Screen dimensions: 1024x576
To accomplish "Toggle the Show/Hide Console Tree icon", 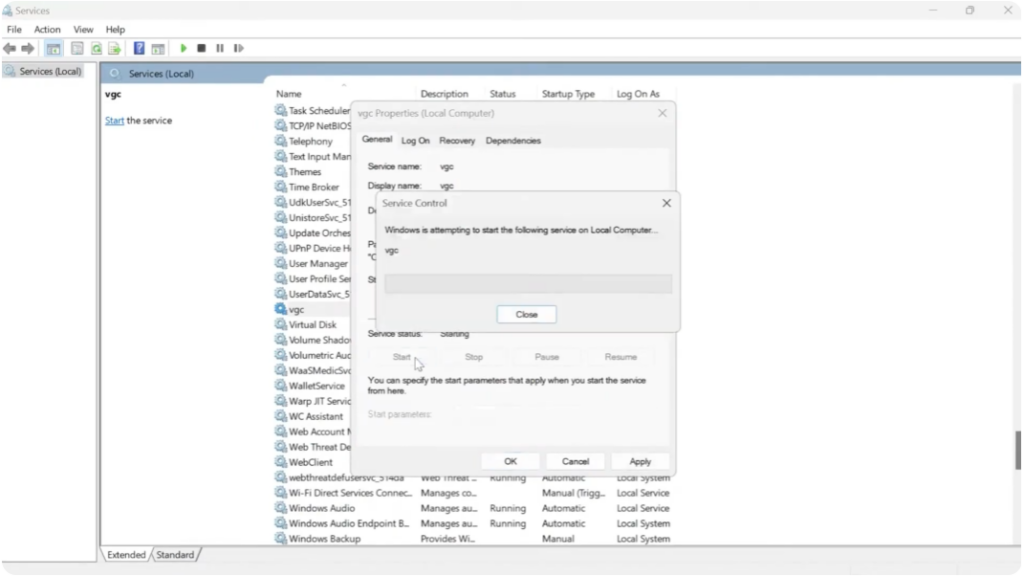I will click(x=53, y=48).
